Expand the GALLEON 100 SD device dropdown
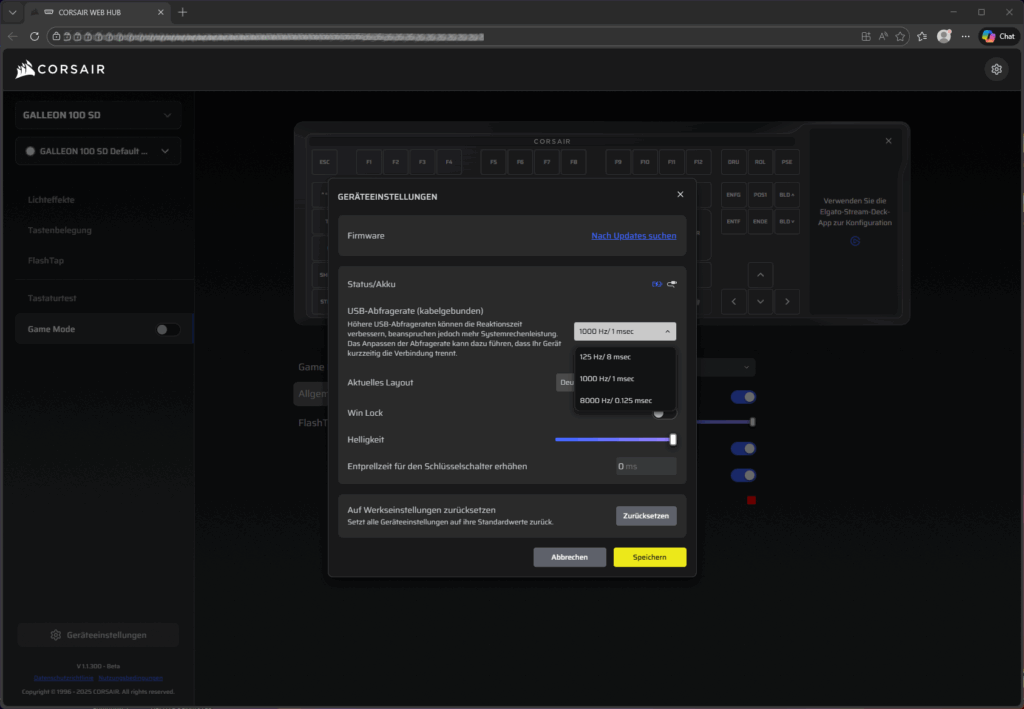Image resolution: width=1024 pixels, height=709 pixels. [x=98, y=115]
